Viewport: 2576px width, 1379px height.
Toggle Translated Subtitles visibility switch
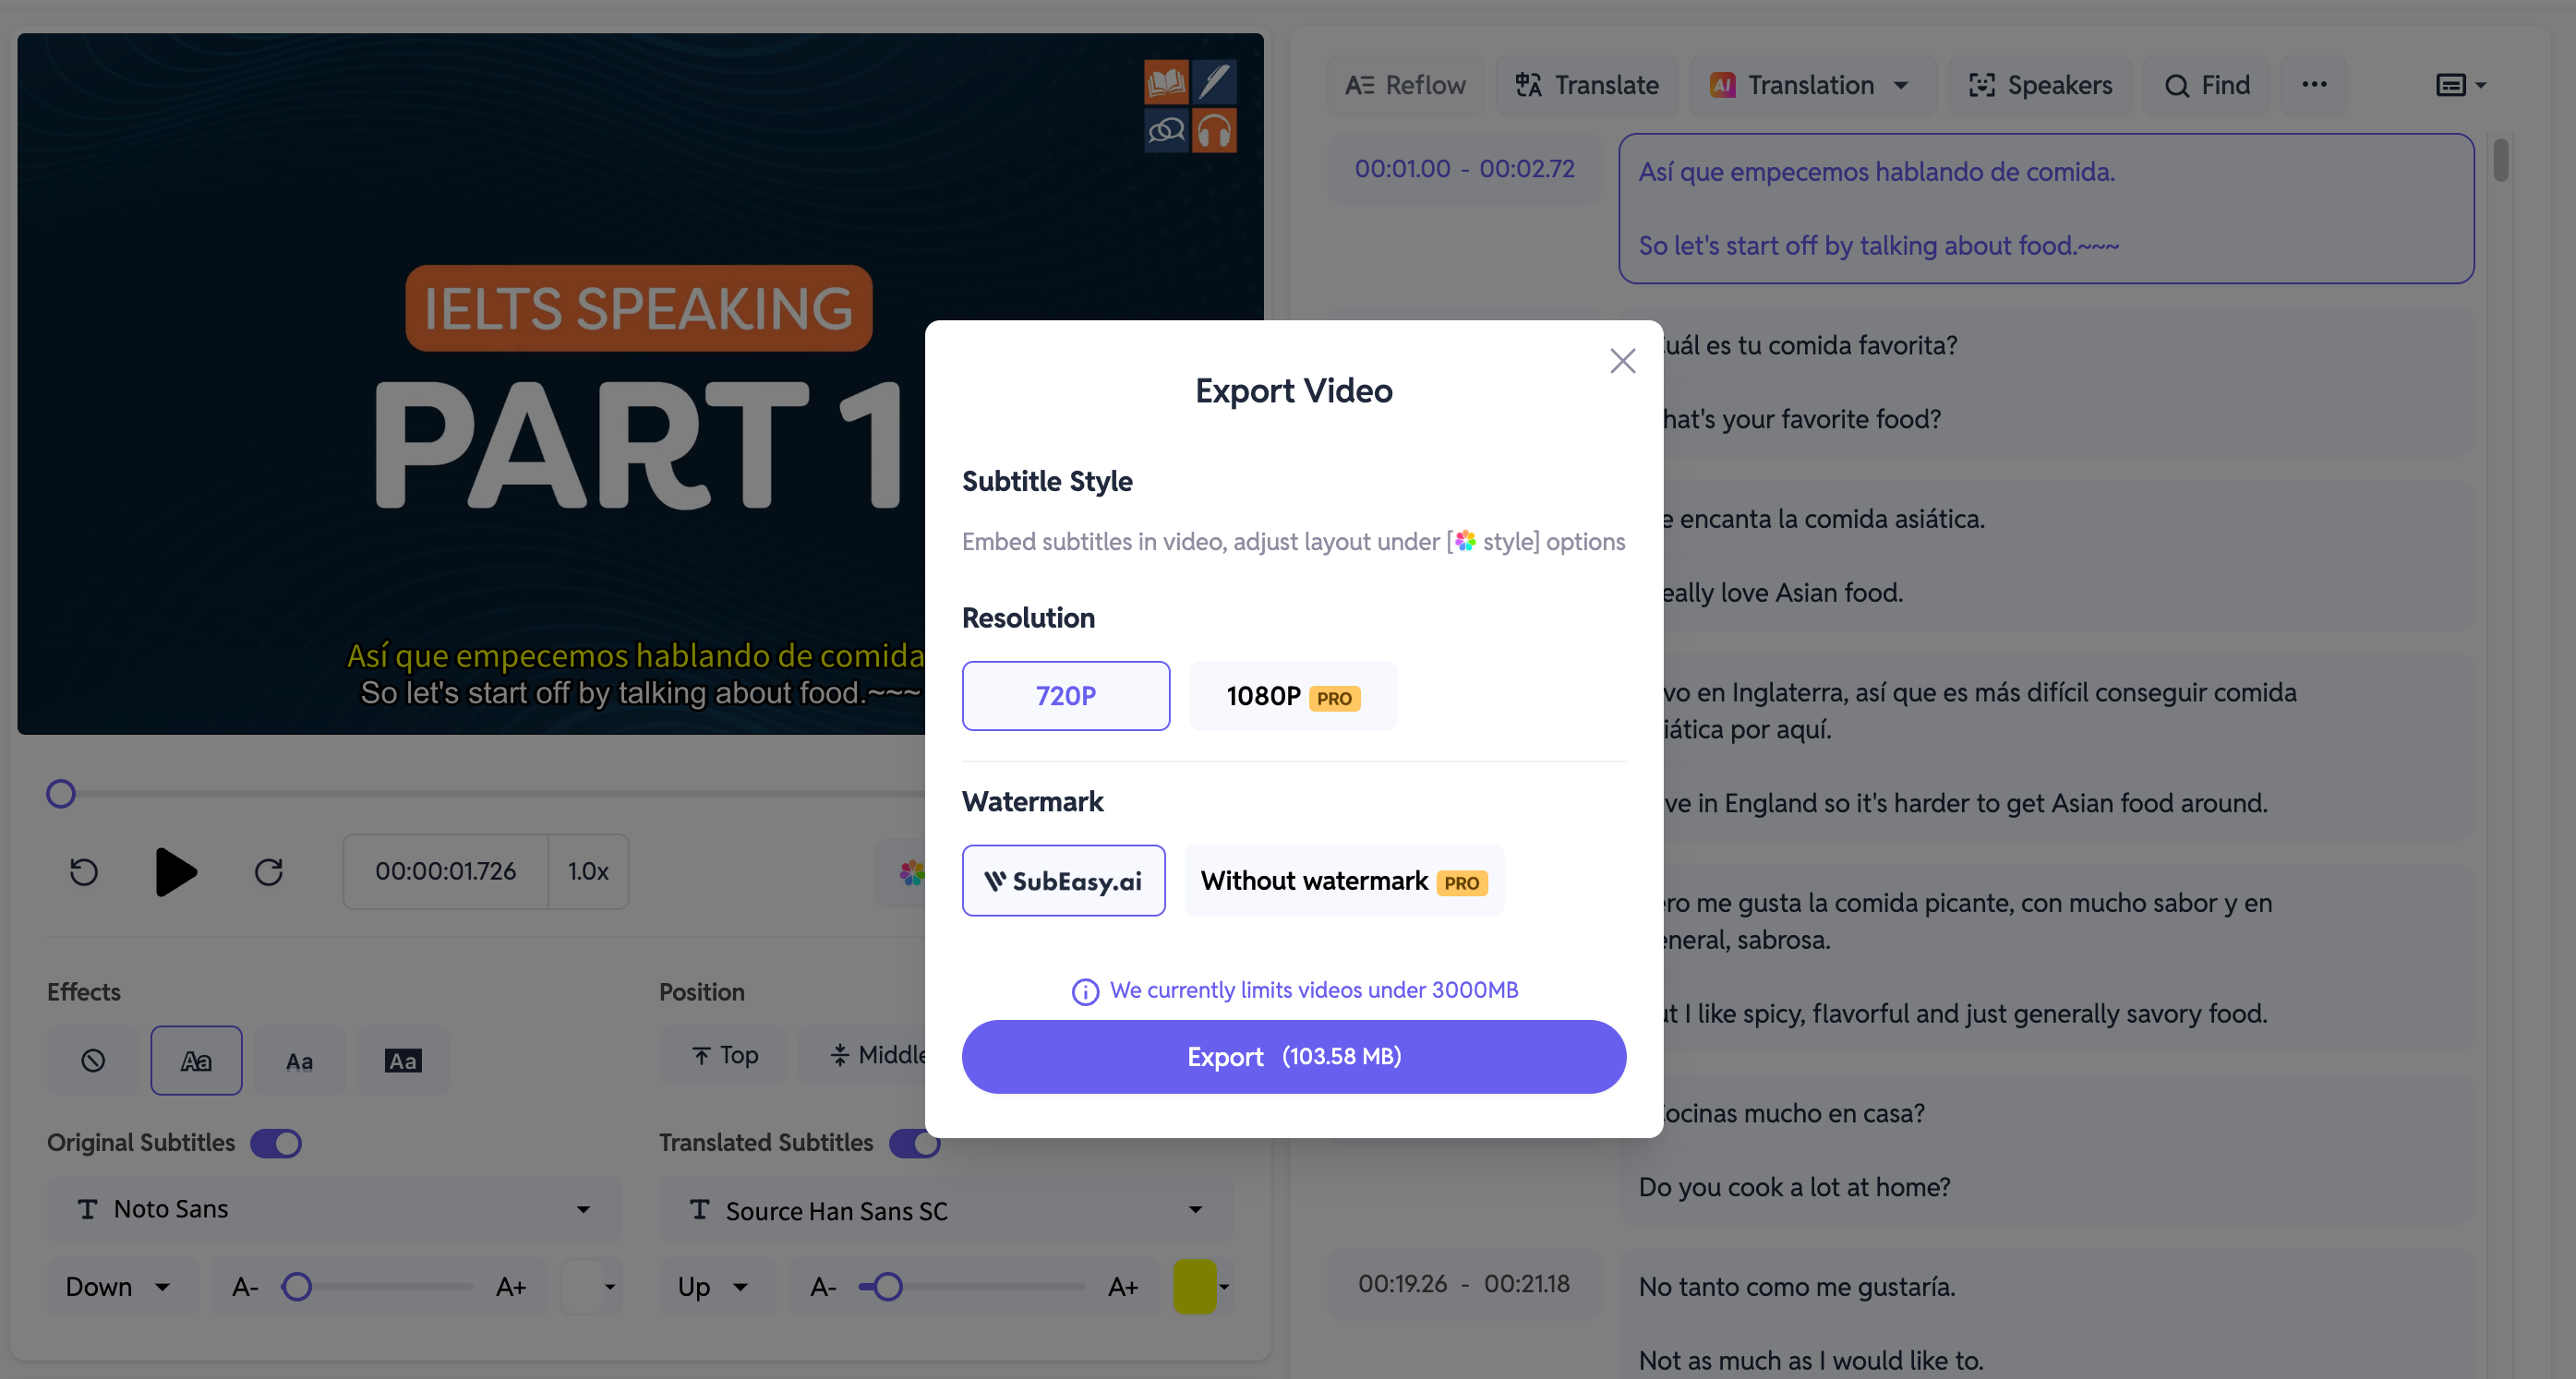(x=915, y=1143)
